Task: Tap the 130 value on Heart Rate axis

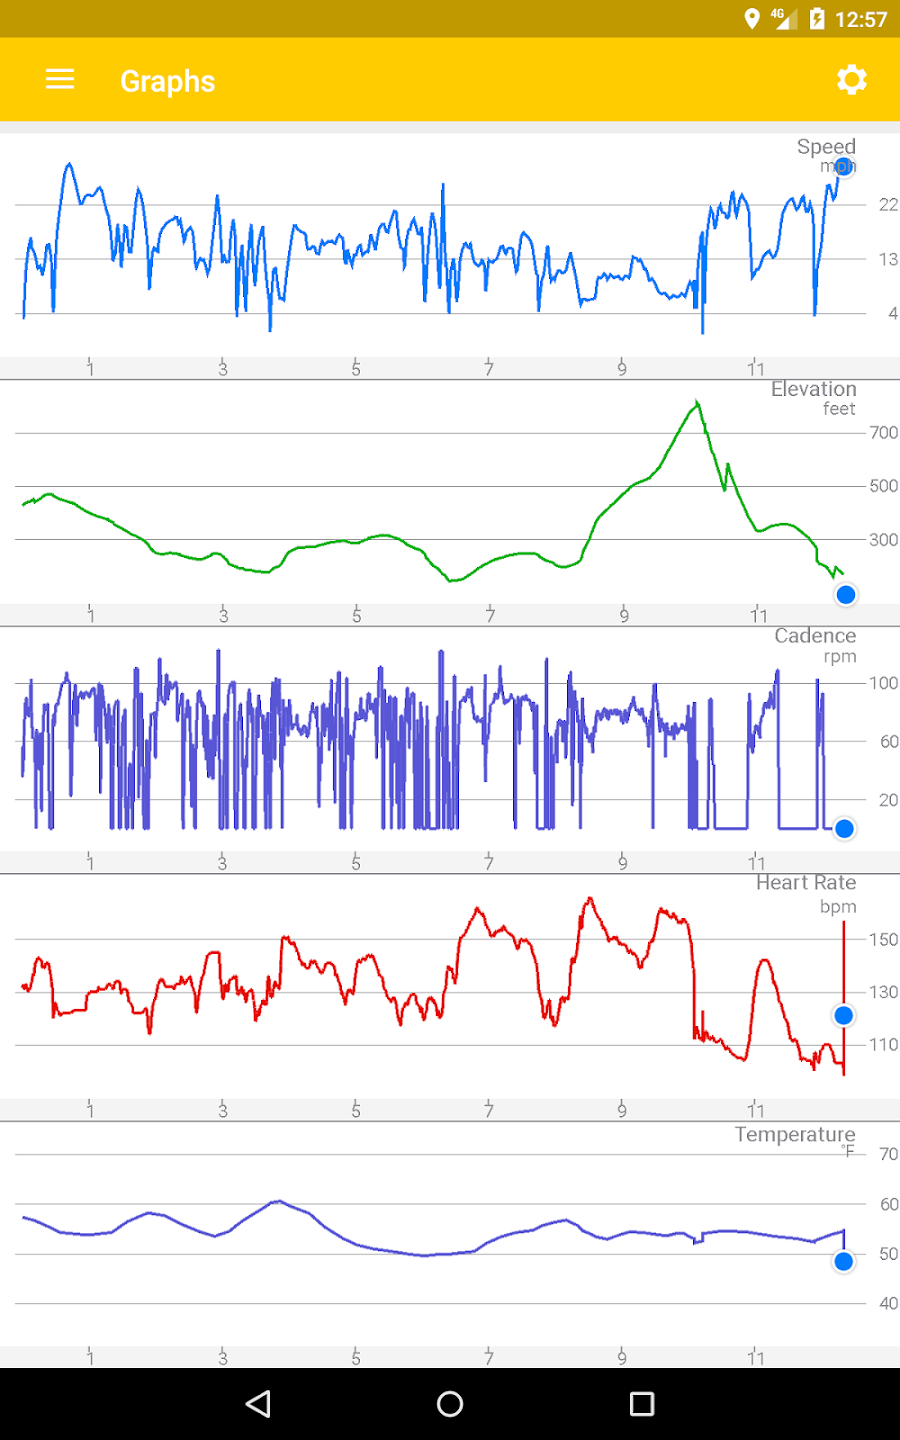Action: click(884, 992)
